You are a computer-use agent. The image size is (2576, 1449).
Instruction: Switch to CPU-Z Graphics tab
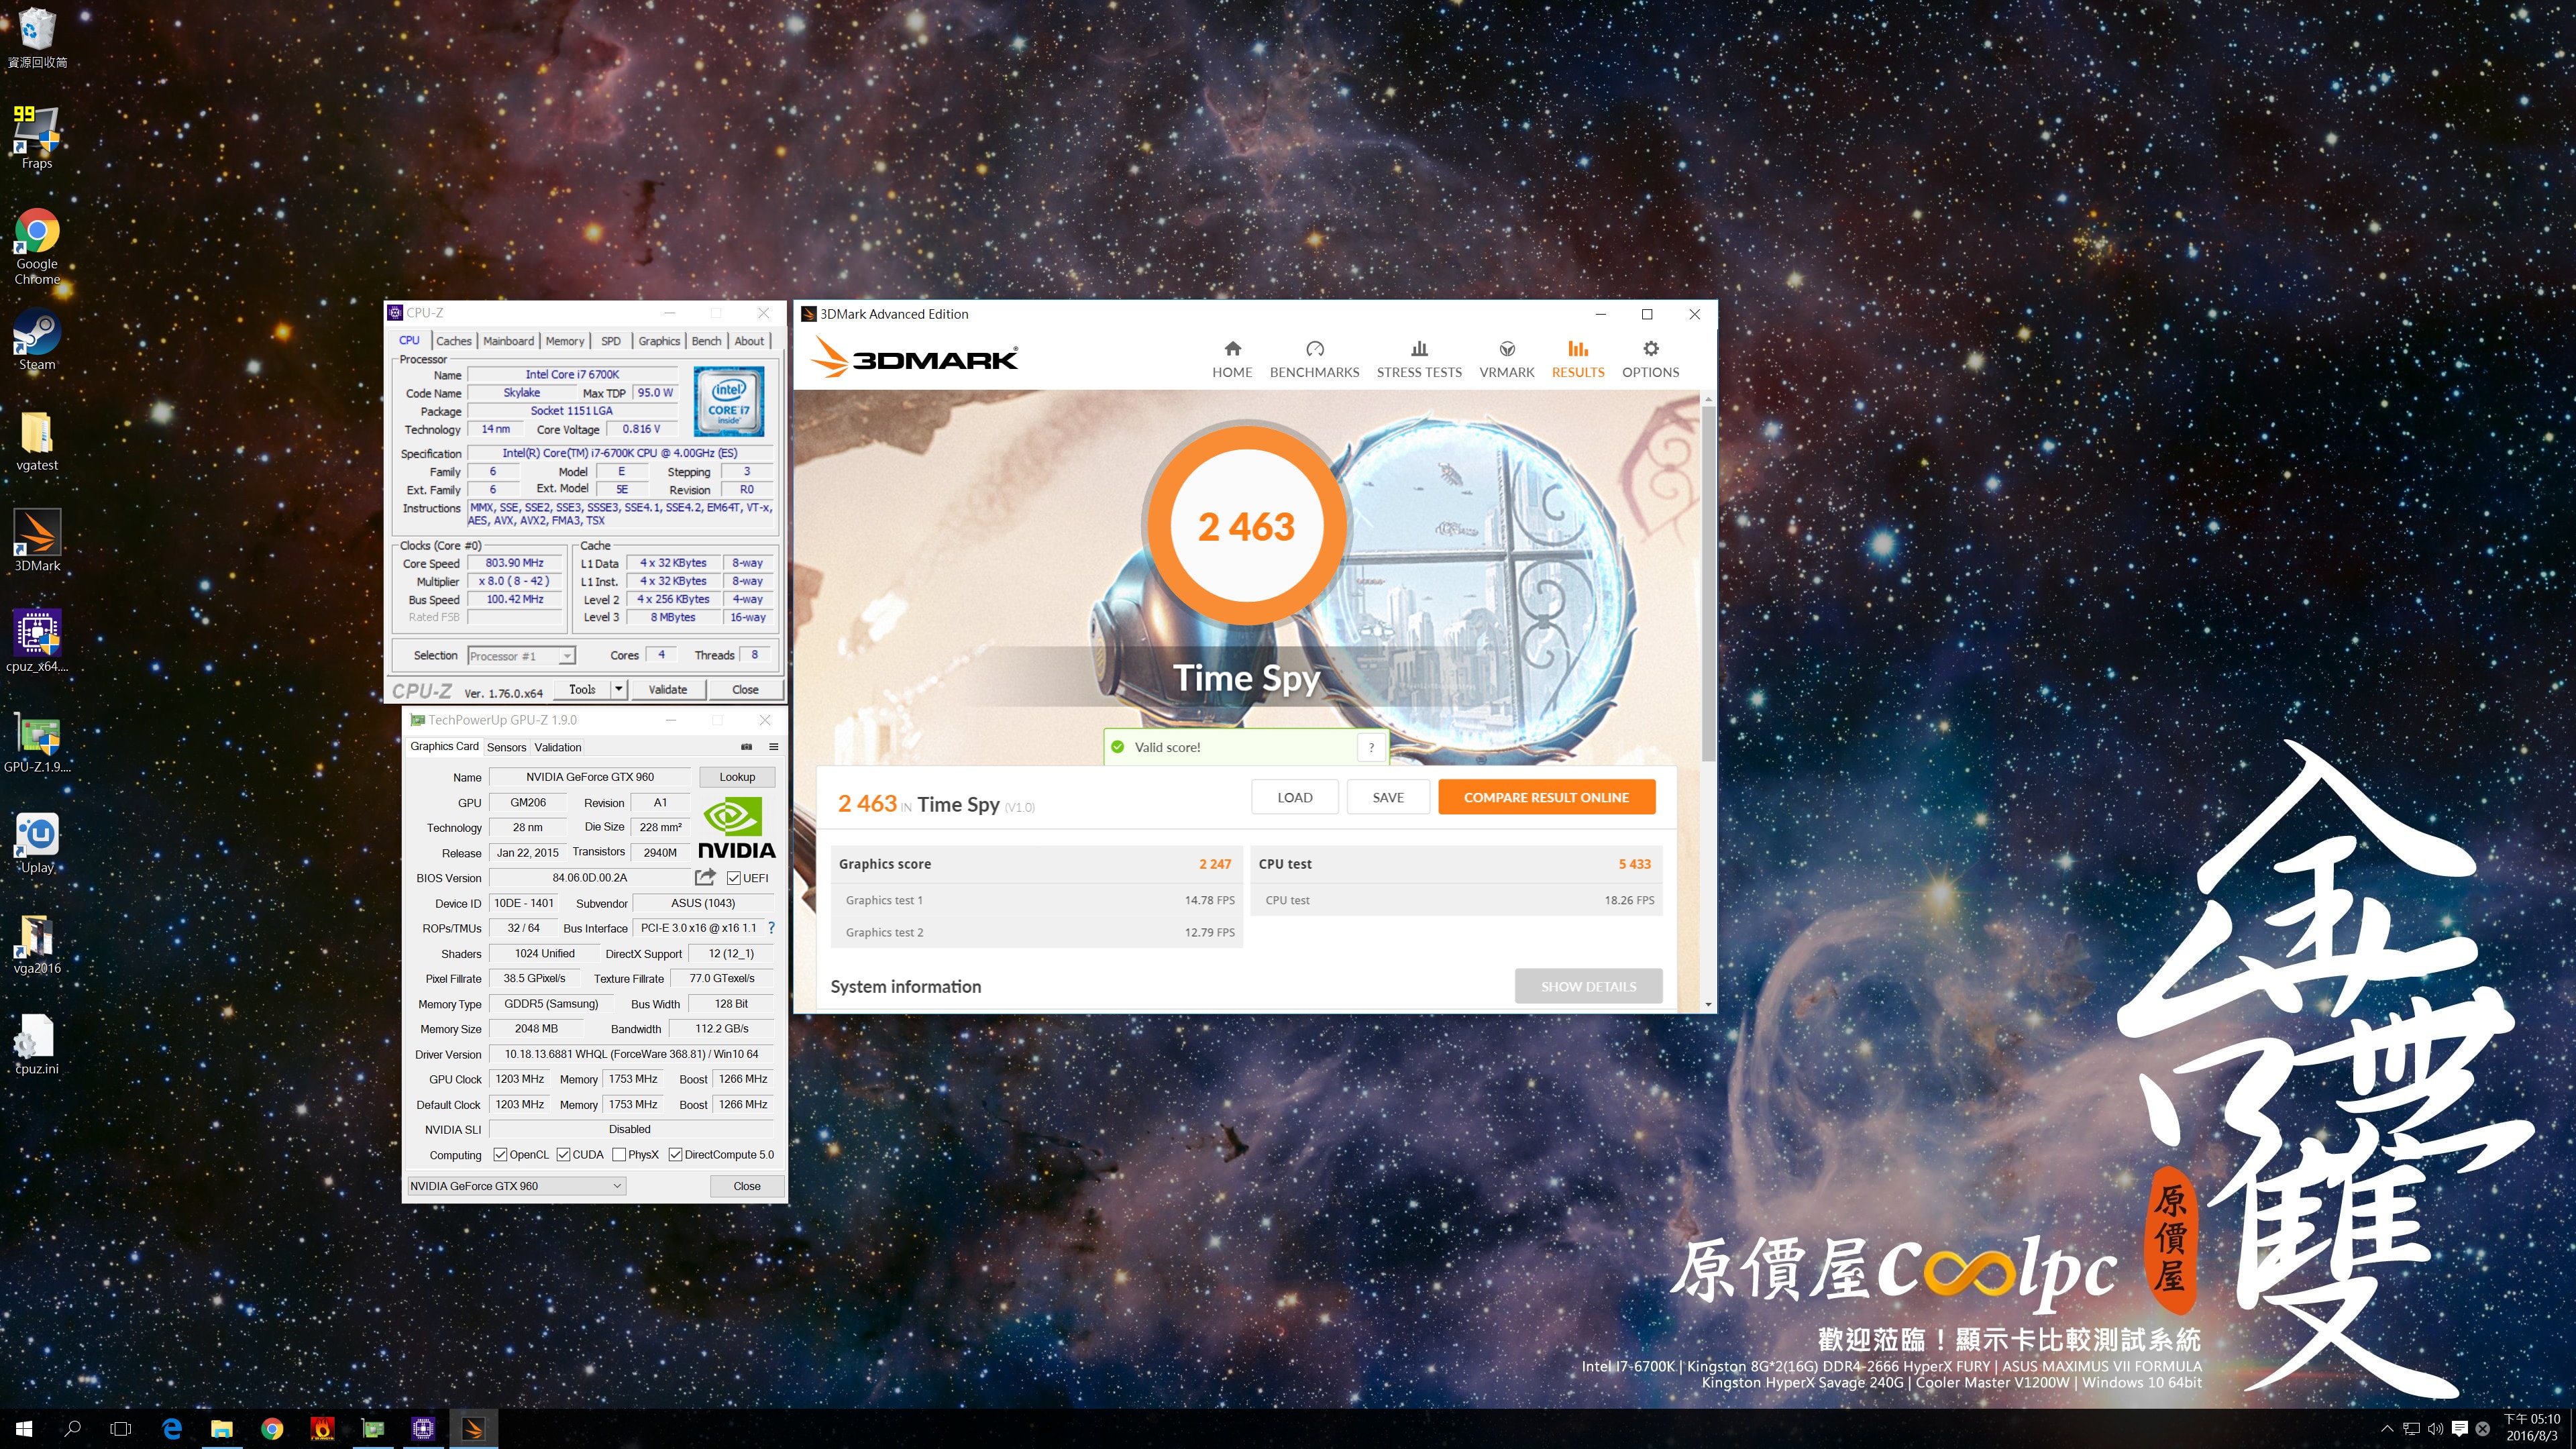[659, 341]
